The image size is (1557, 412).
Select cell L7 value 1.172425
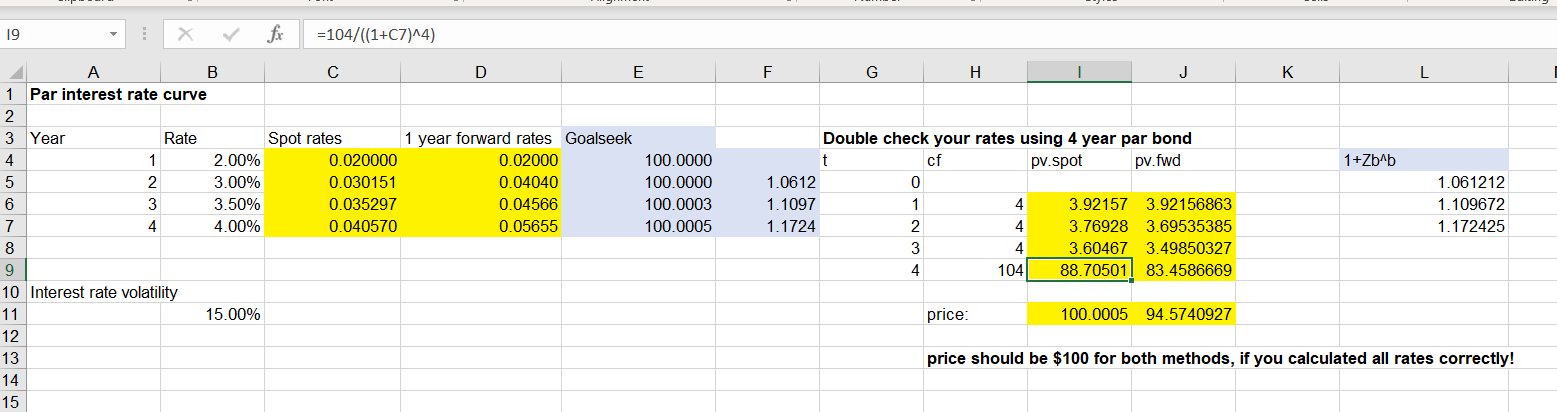[x=1423, y=226]
